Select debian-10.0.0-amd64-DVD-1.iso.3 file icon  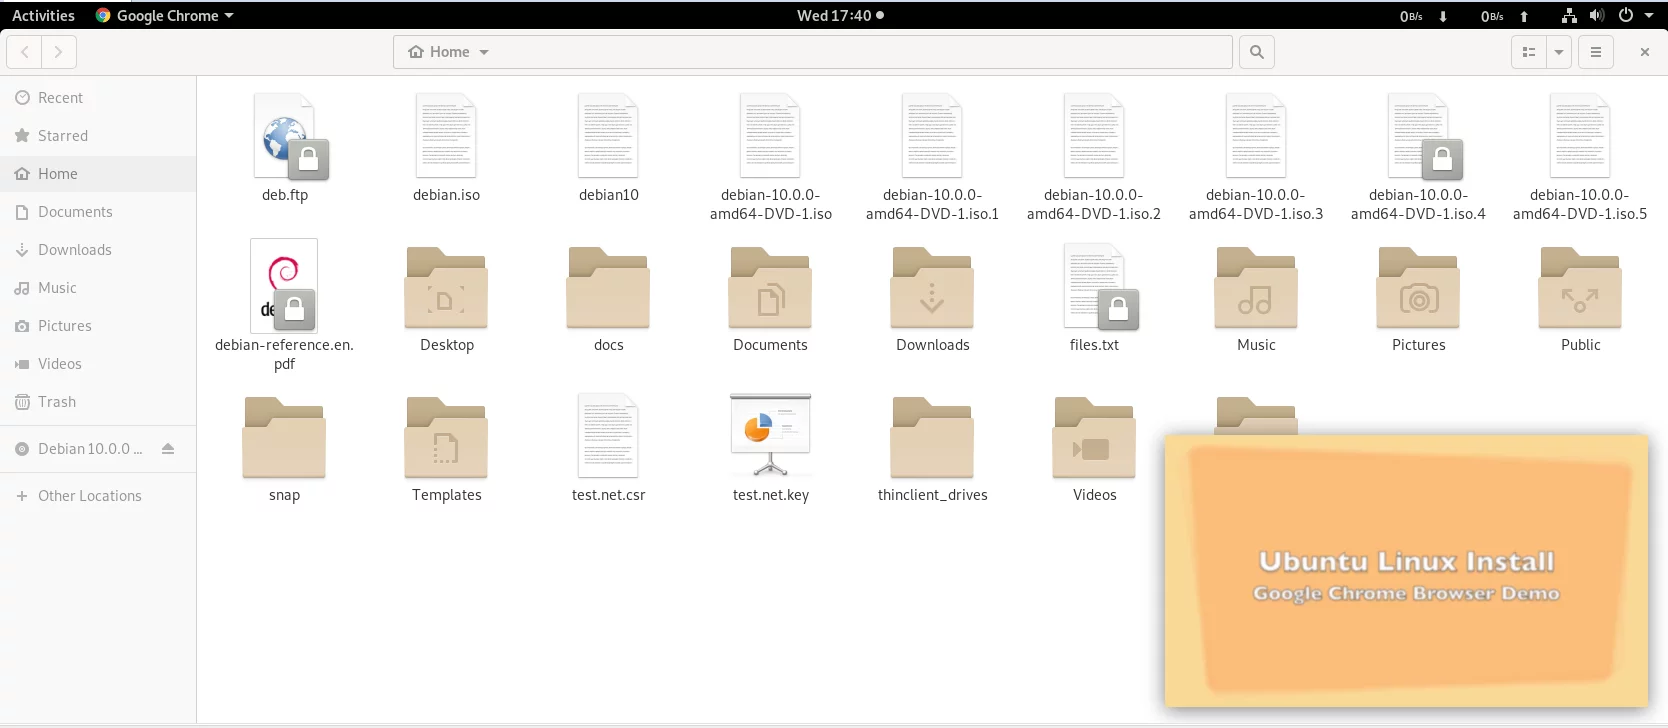point(1256,136)
